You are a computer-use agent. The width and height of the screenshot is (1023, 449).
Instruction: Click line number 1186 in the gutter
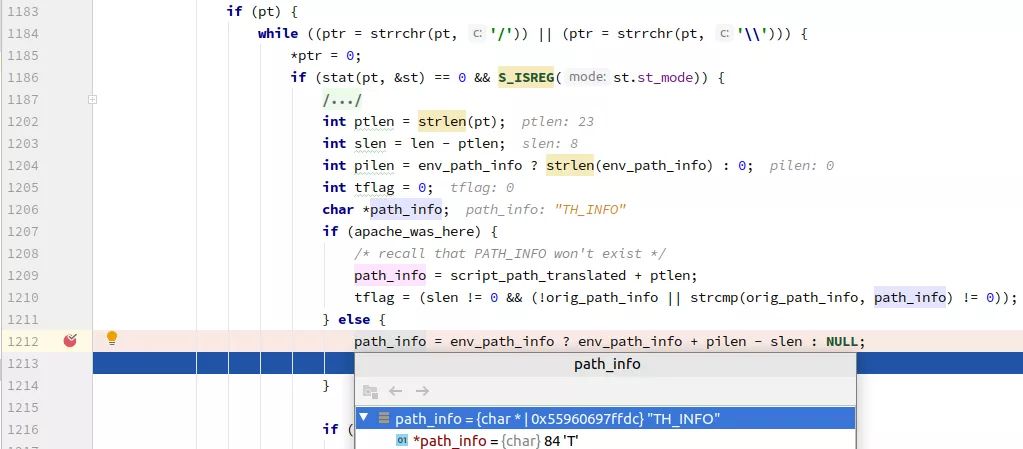(23, 78)
